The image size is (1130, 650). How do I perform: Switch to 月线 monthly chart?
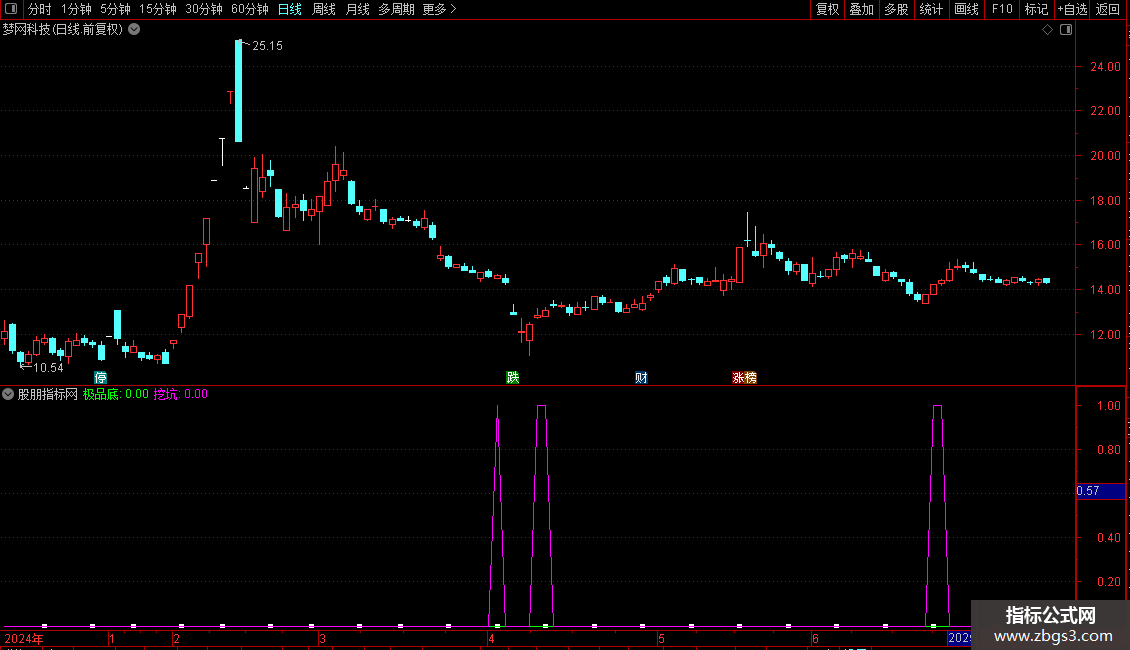357,9
